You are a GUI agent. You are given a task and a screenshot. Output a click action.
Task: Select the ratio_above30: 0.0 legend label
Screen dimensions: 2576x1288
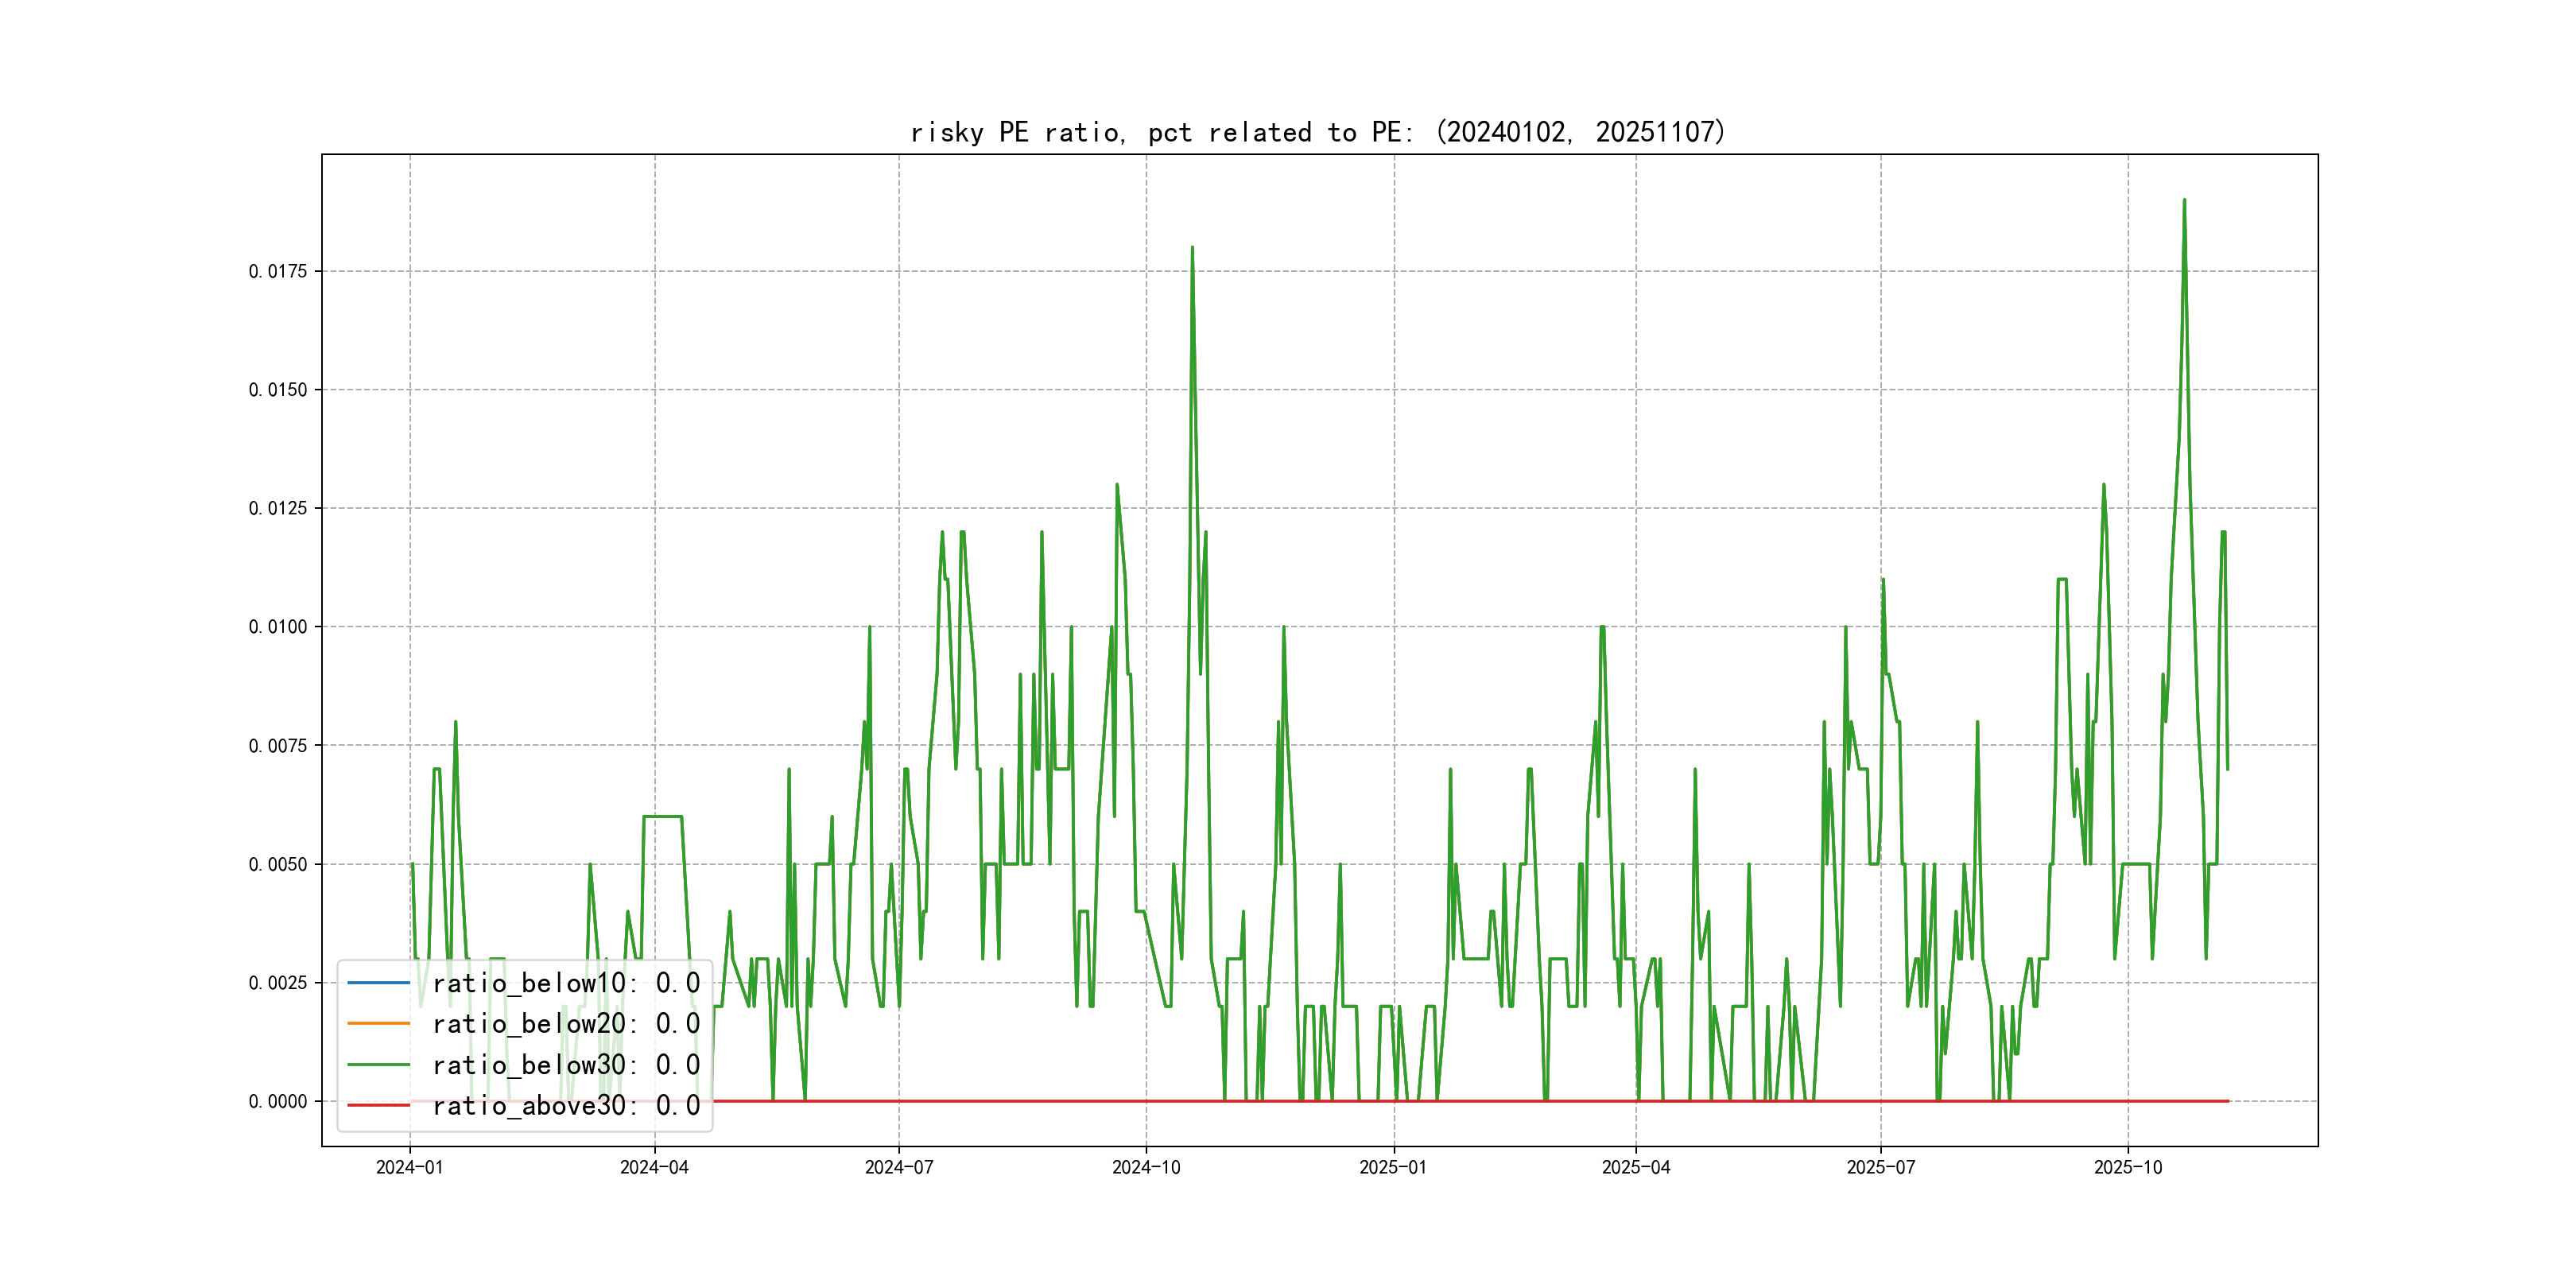[x=566, y=1106]
